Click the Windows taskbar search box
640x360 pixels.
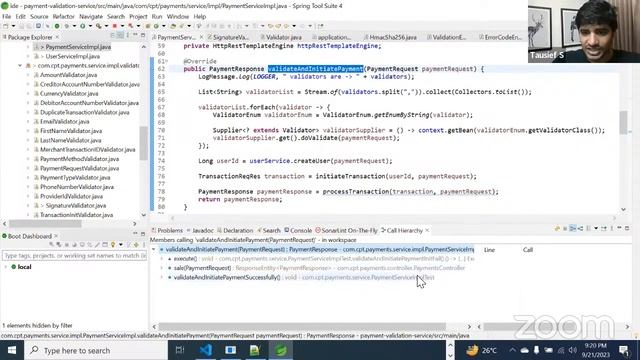(x=96, y=351)
